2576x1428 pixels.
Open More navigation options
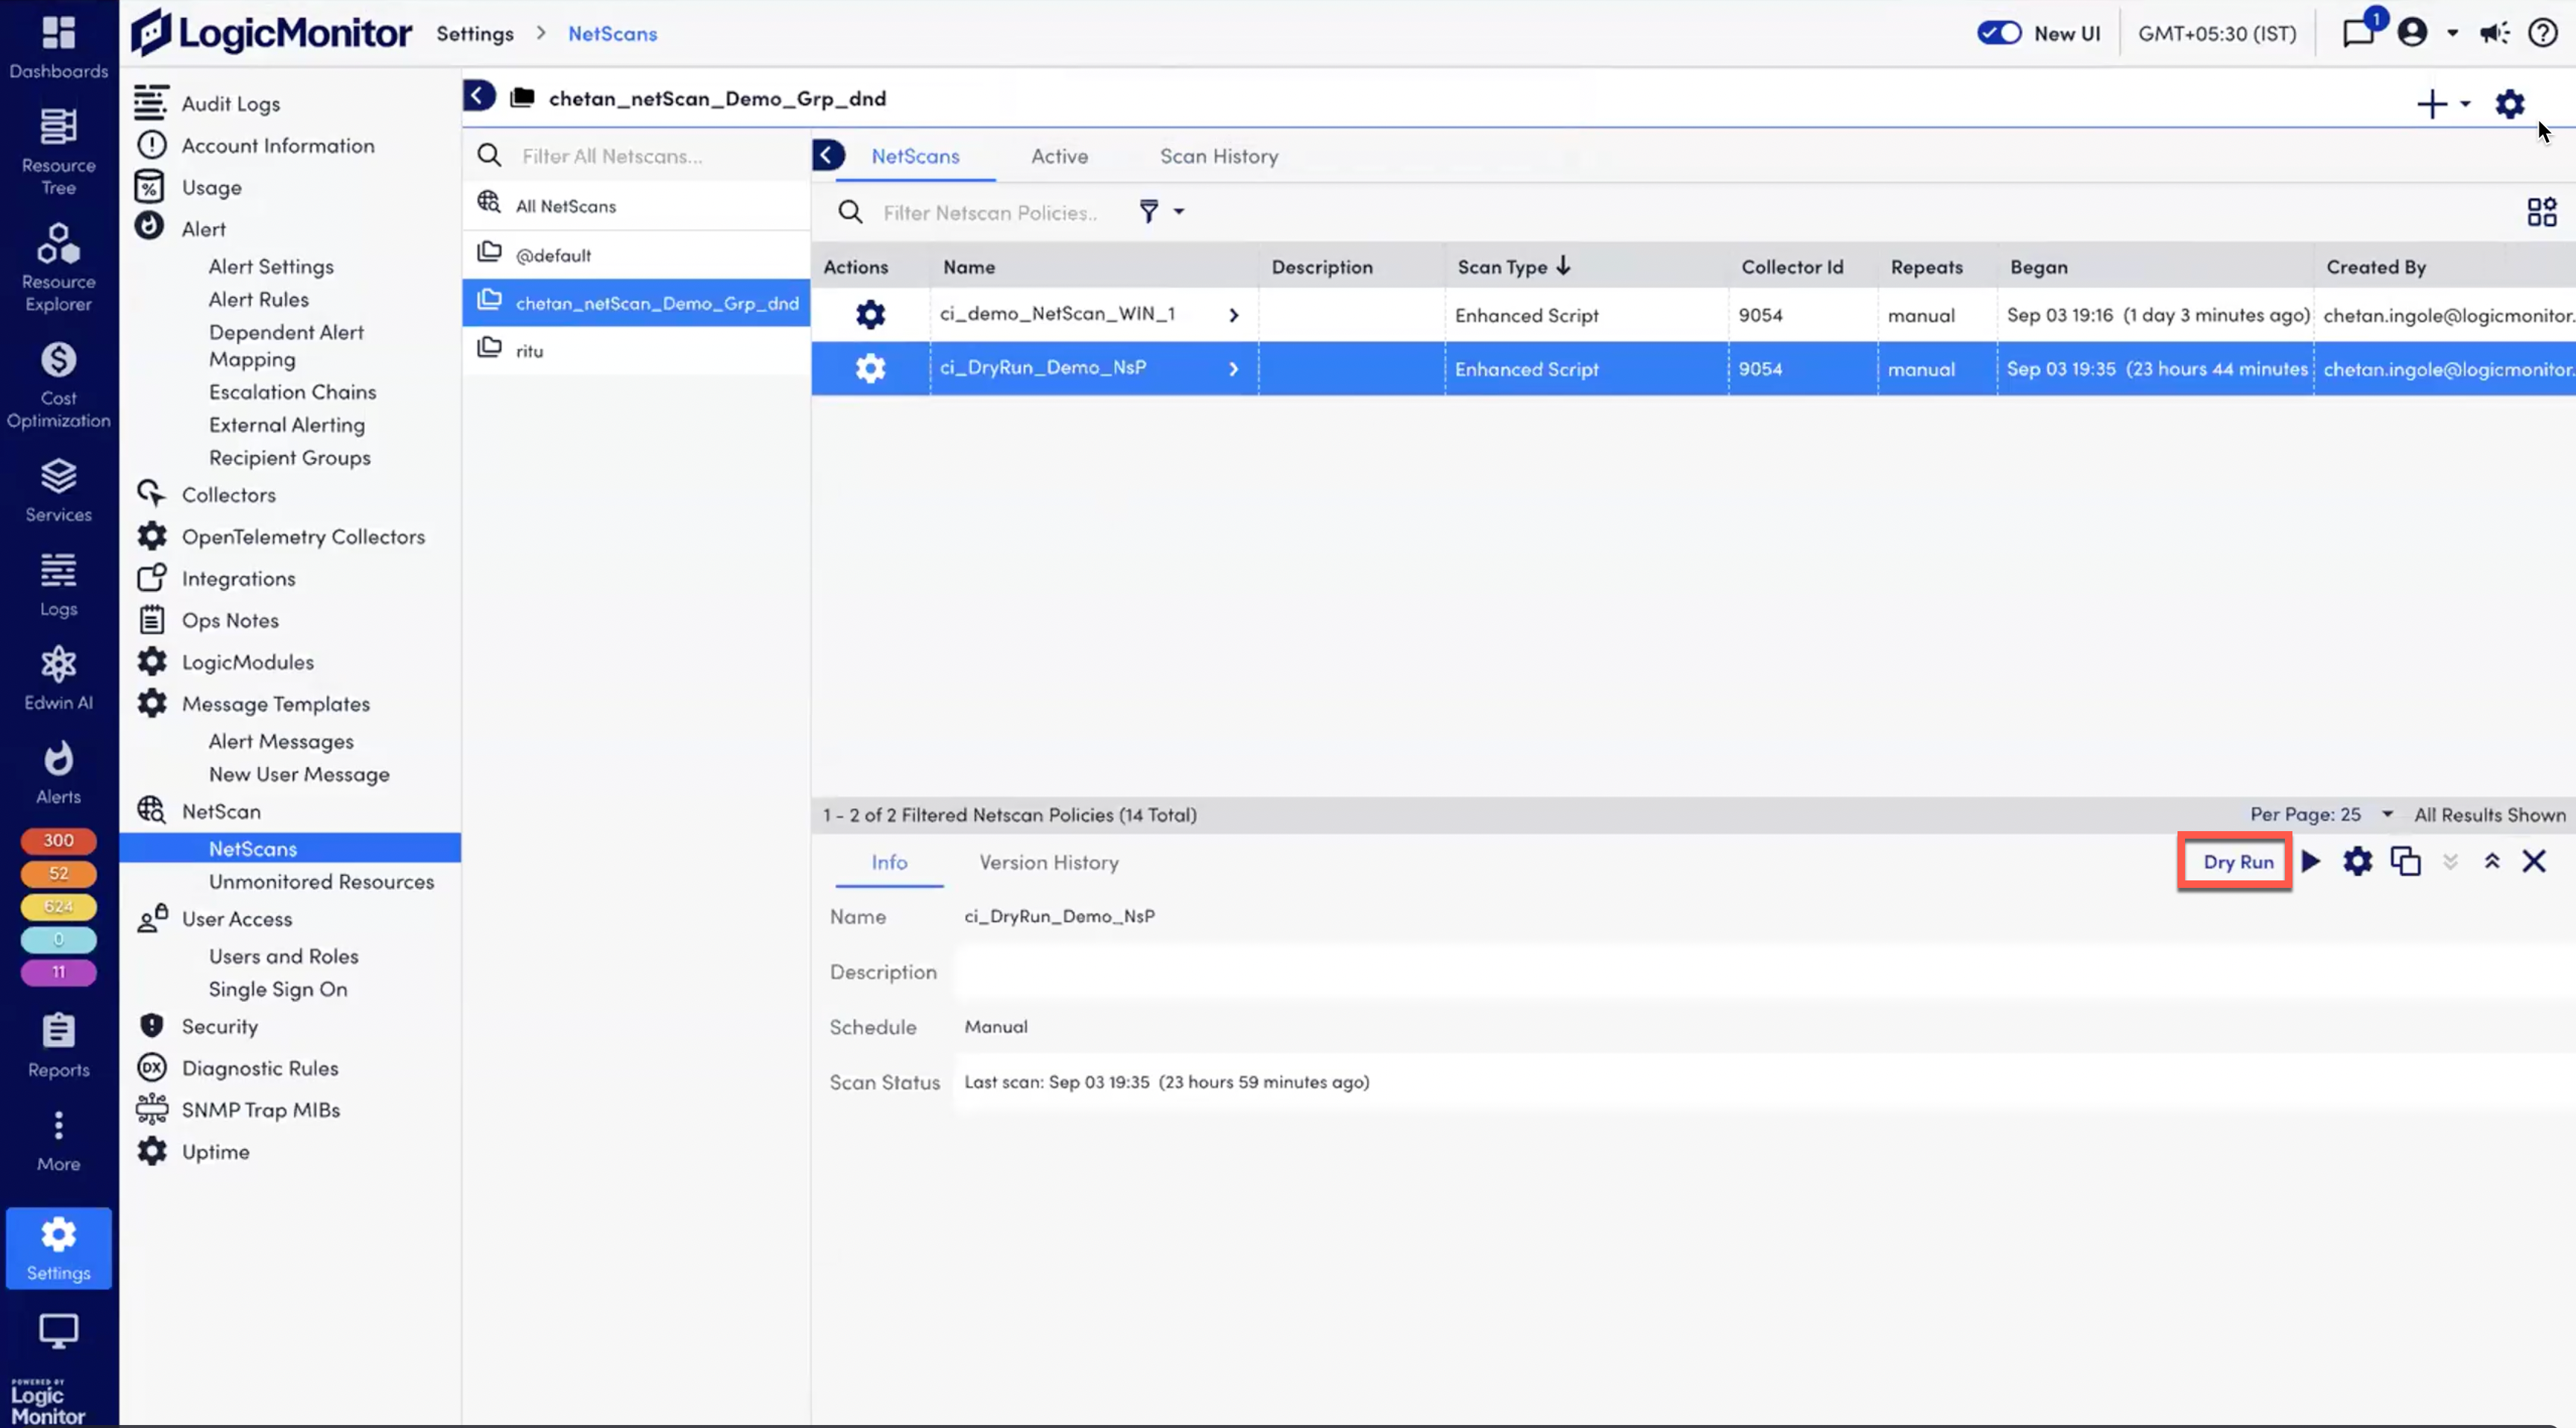click(x=58, y=1140)
